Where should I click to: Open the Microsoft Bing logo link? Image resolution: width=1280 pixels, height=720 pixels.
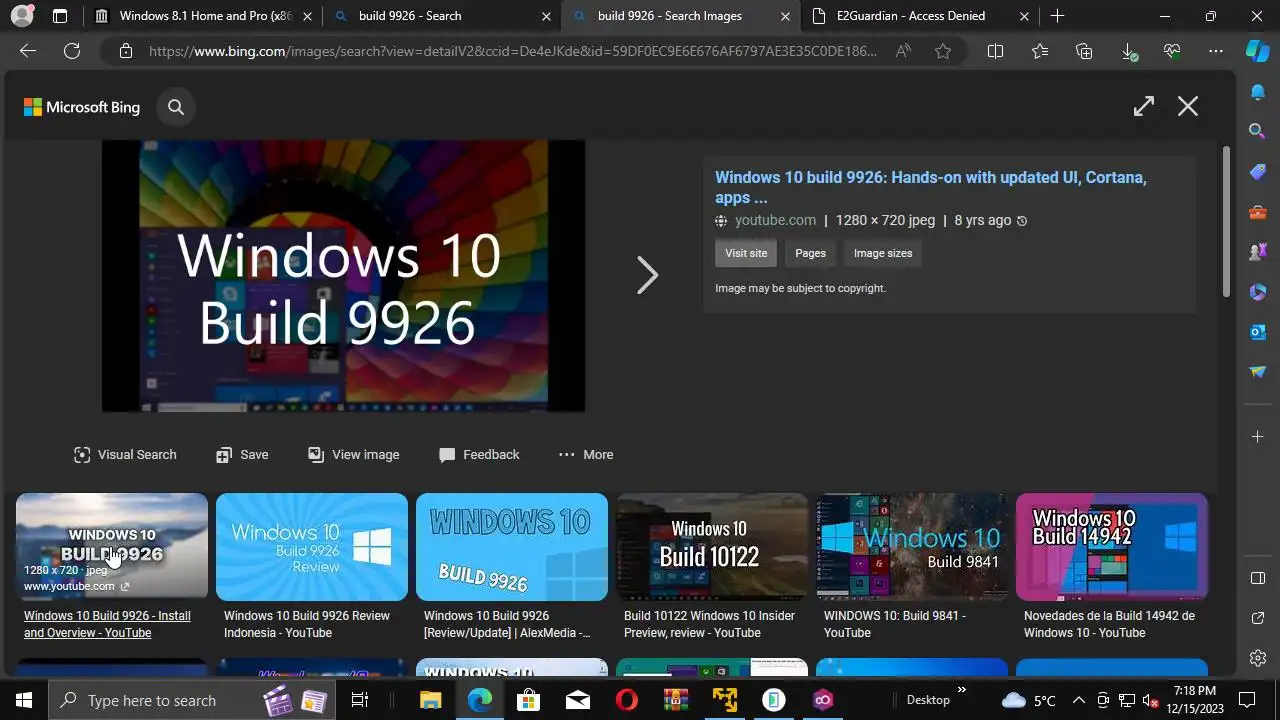coord(82,107)
